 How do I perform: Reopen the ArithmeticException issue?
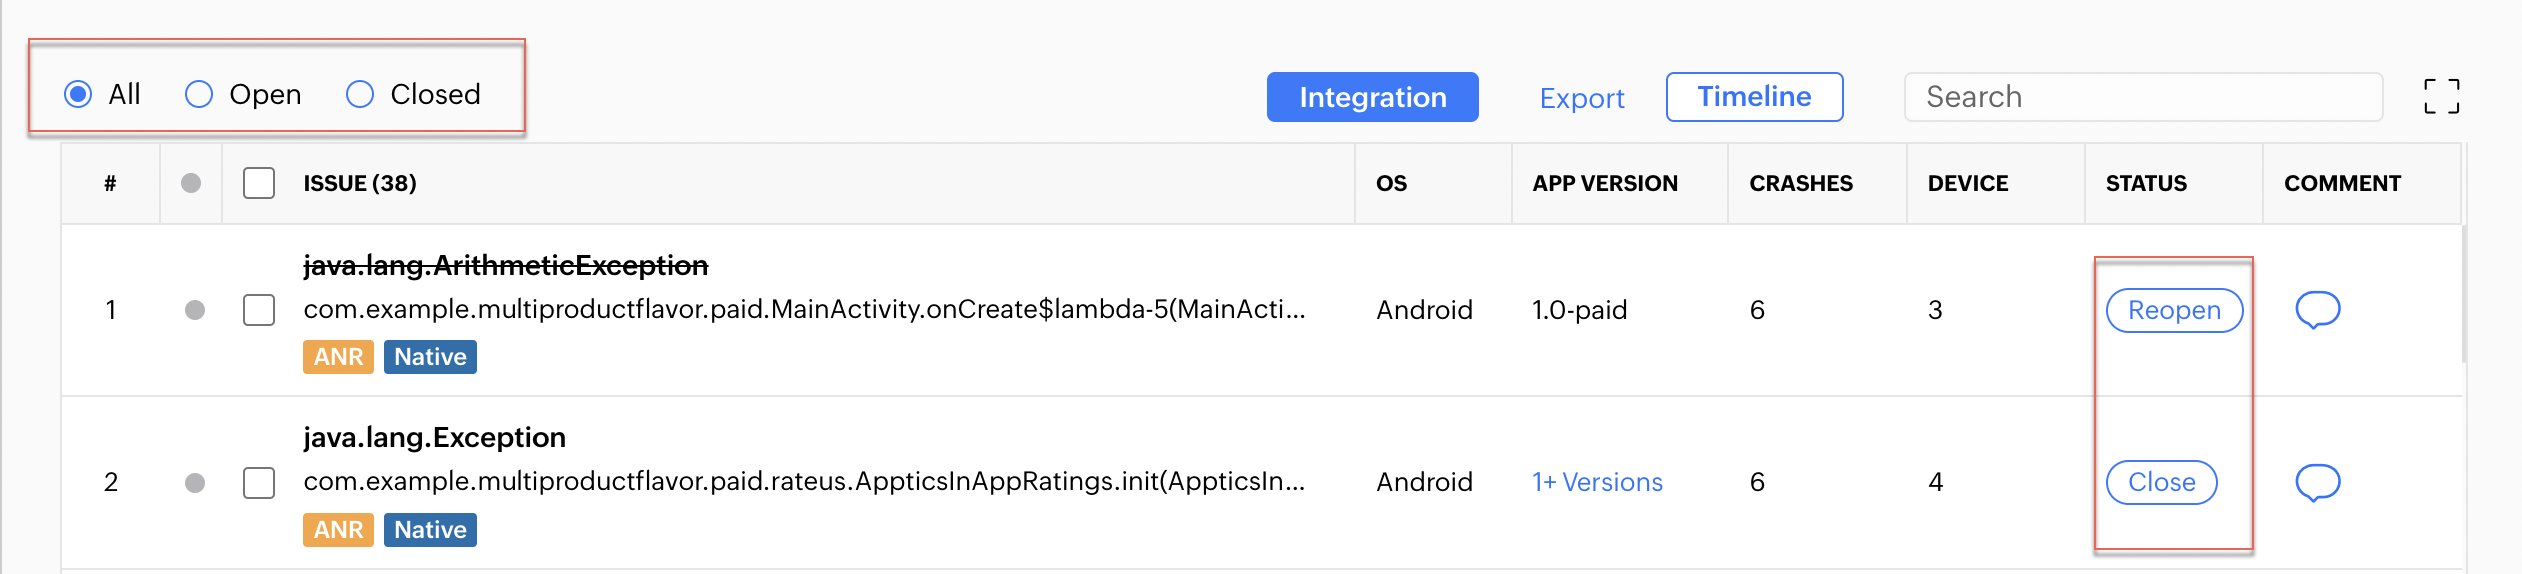click(2174, 310)
